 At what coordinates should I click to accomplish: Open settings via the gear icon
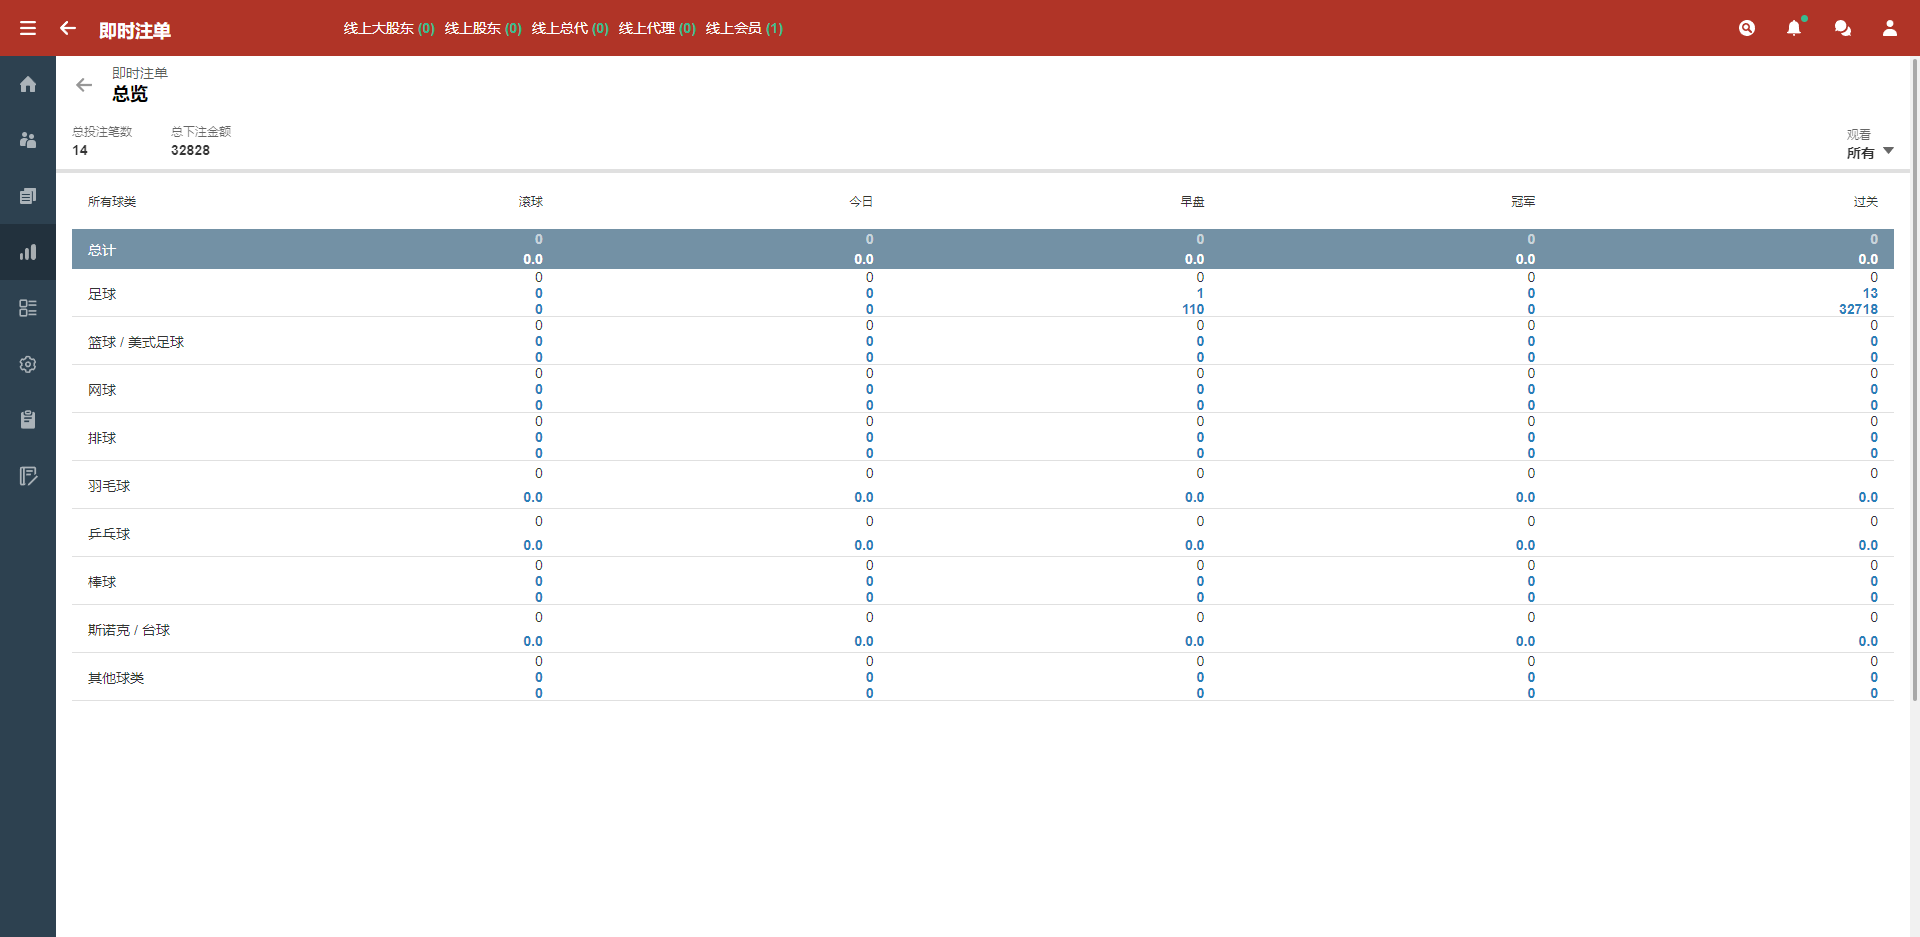[x=28, y=364]
